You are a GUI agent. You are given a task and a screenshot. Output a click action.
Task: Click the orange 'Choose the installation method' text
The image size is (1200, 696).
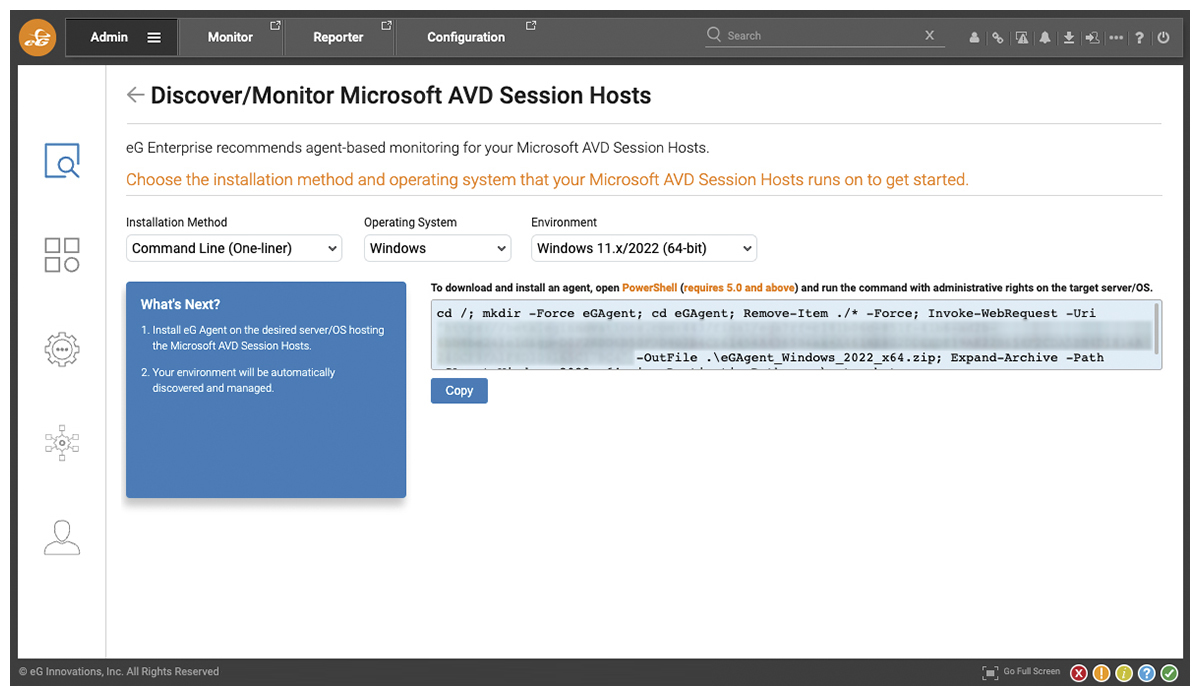pos(547,180)
